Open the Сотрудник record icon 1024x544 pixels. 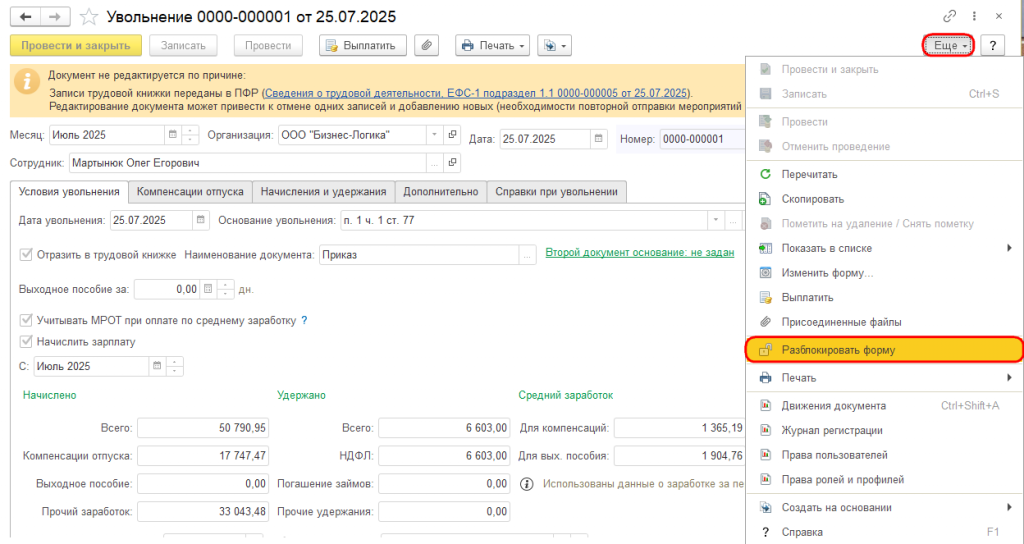click(452, 163)
